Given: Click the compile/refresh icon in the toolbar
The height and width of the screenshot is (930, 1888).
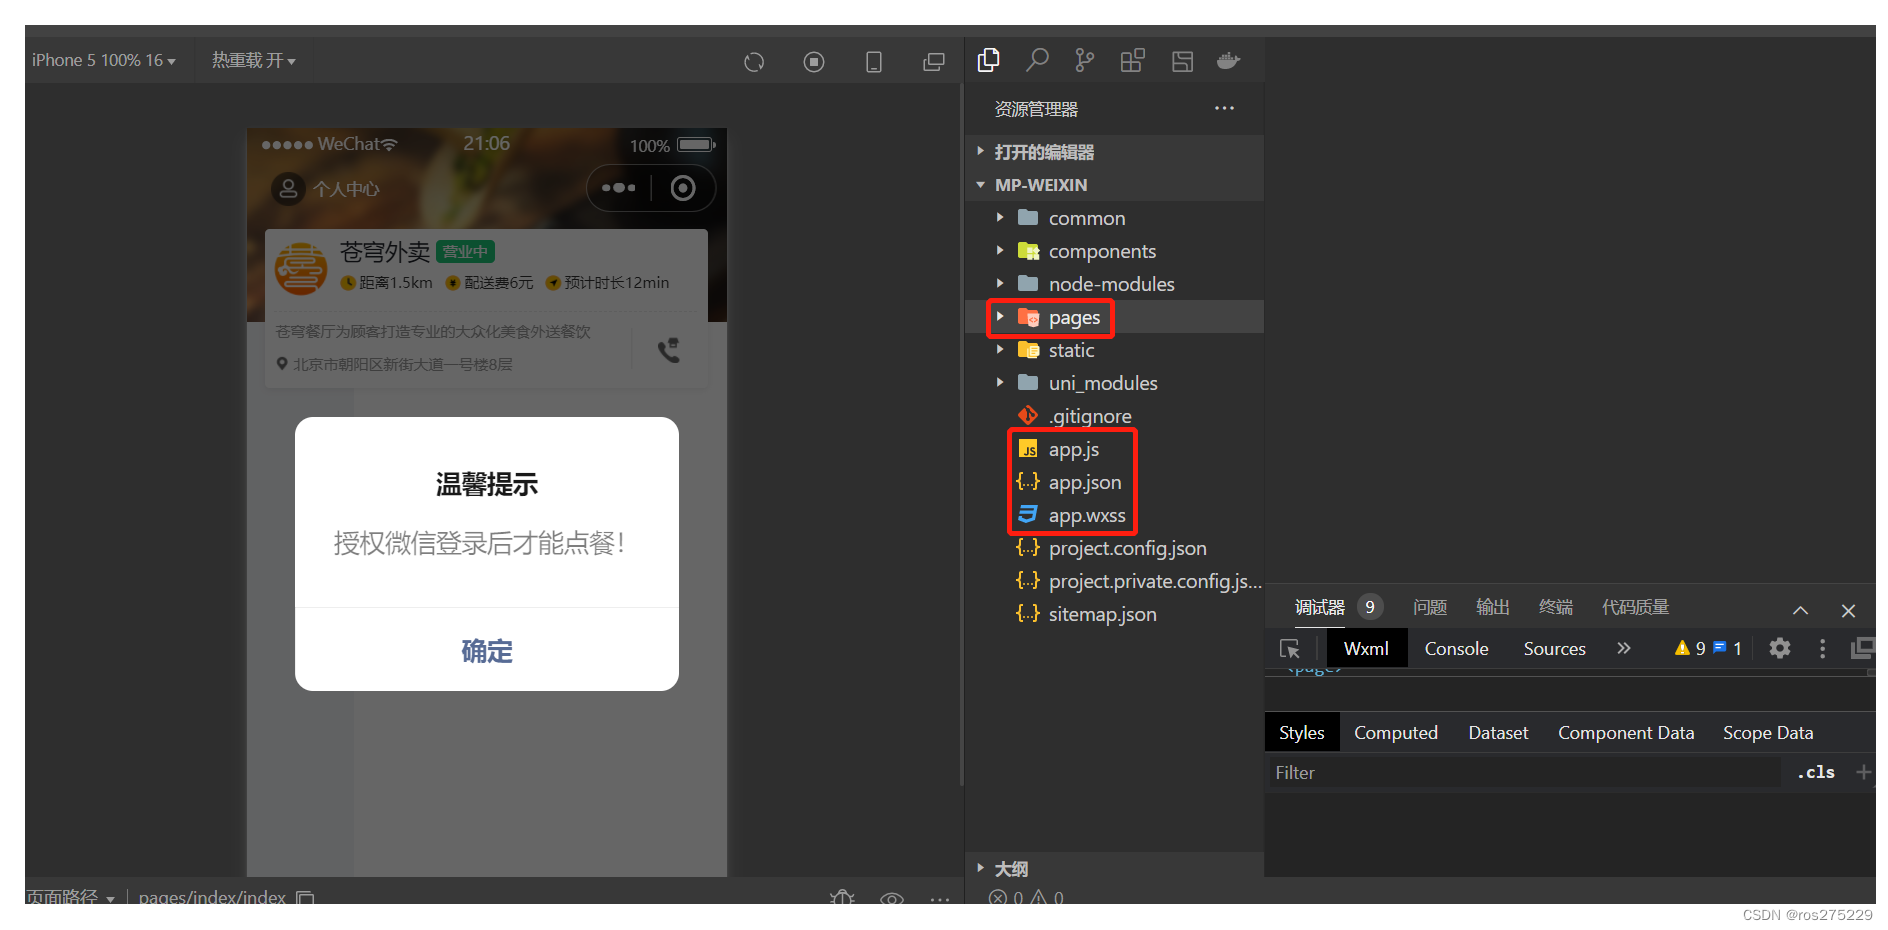Looking at the screenshot, I should 753,60.
